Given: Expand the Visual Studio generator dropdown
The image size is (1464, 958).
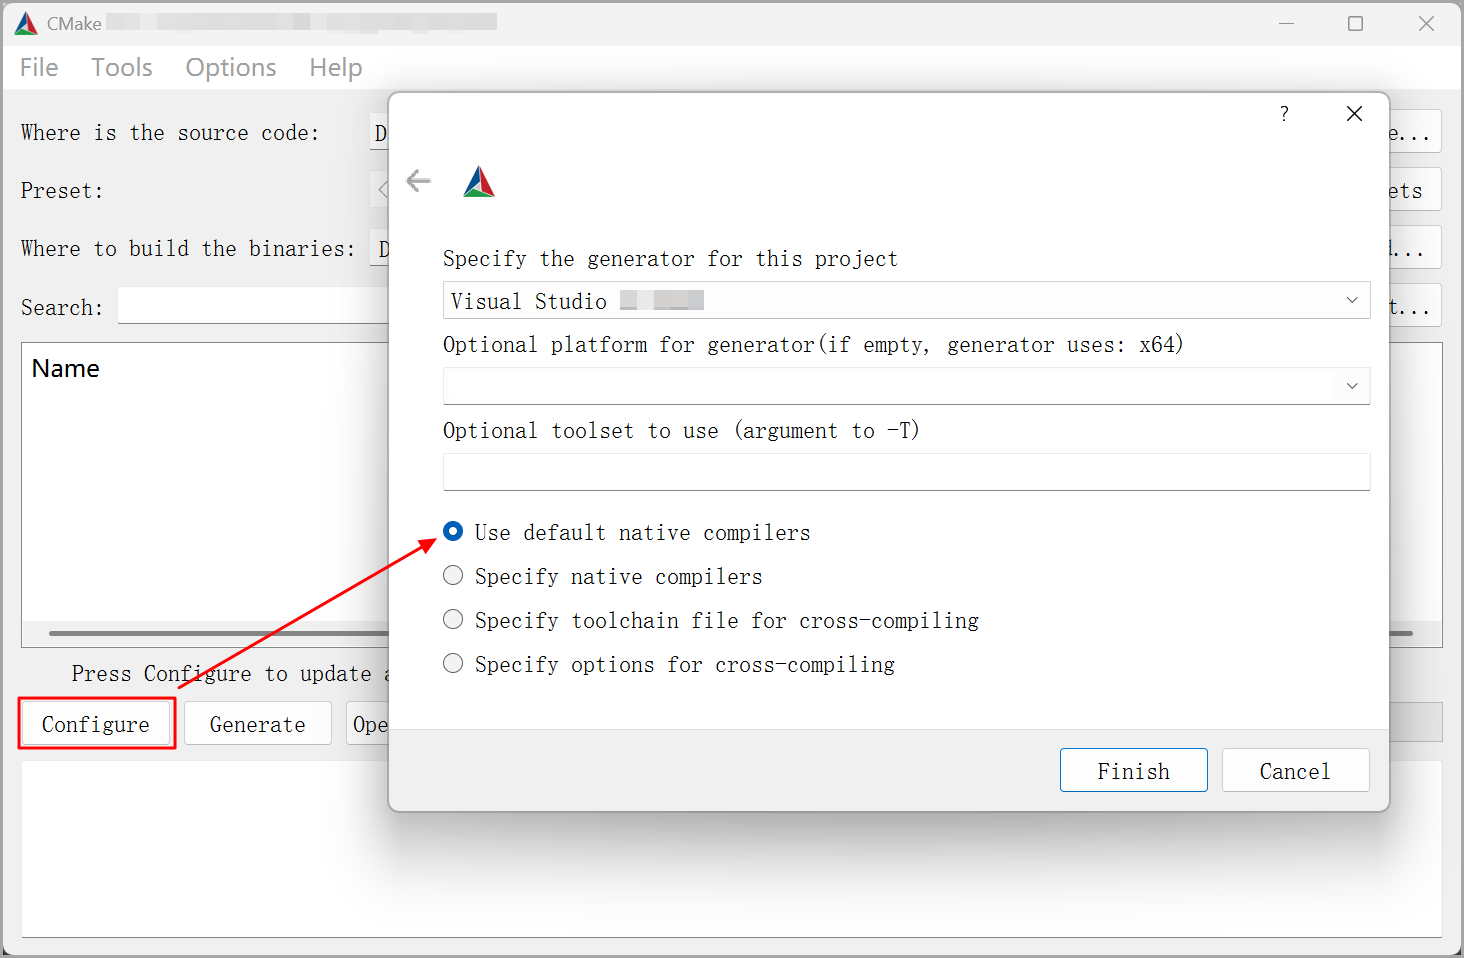Looking at the screenshot, I should click(906, 300).
